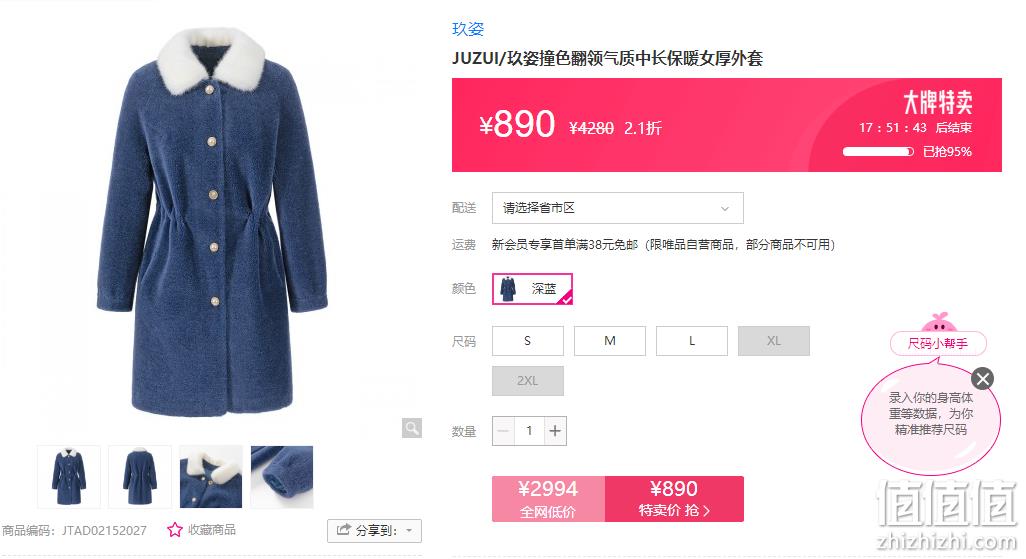
Task: View the sleeve cuff detail thumbnail
Action: pos(282,477)
